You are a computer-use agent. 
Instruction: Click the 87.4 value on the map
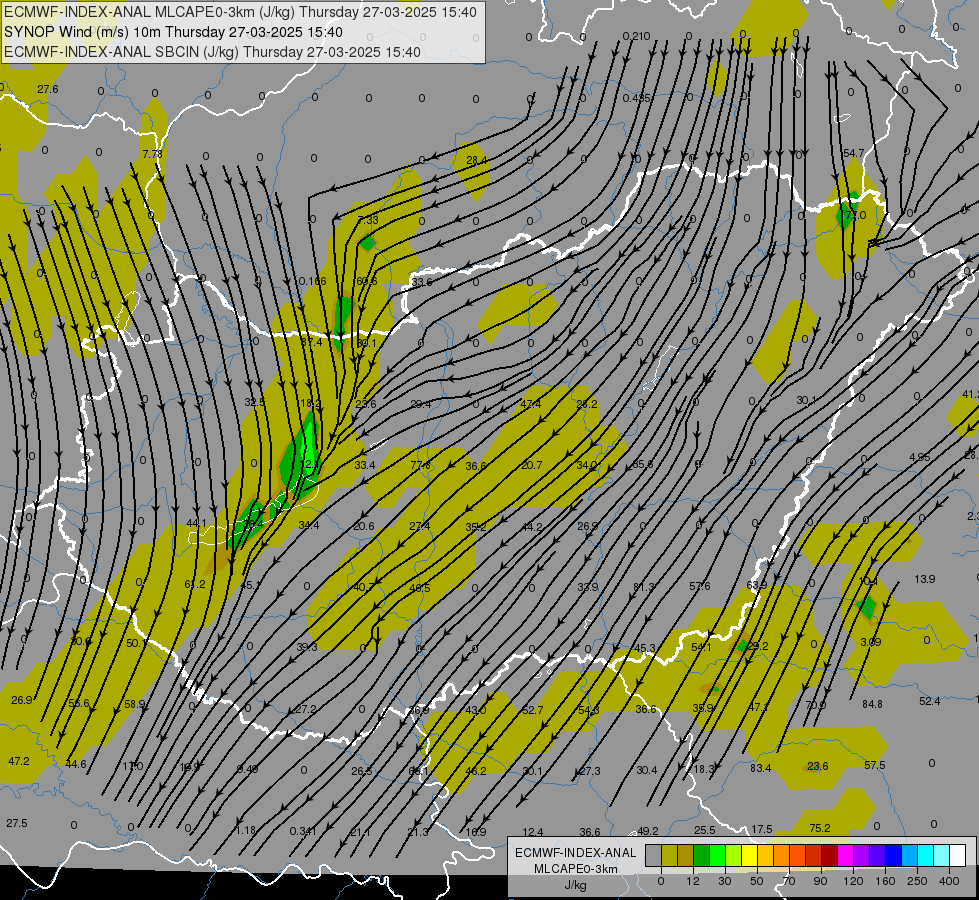coord(312,342)
